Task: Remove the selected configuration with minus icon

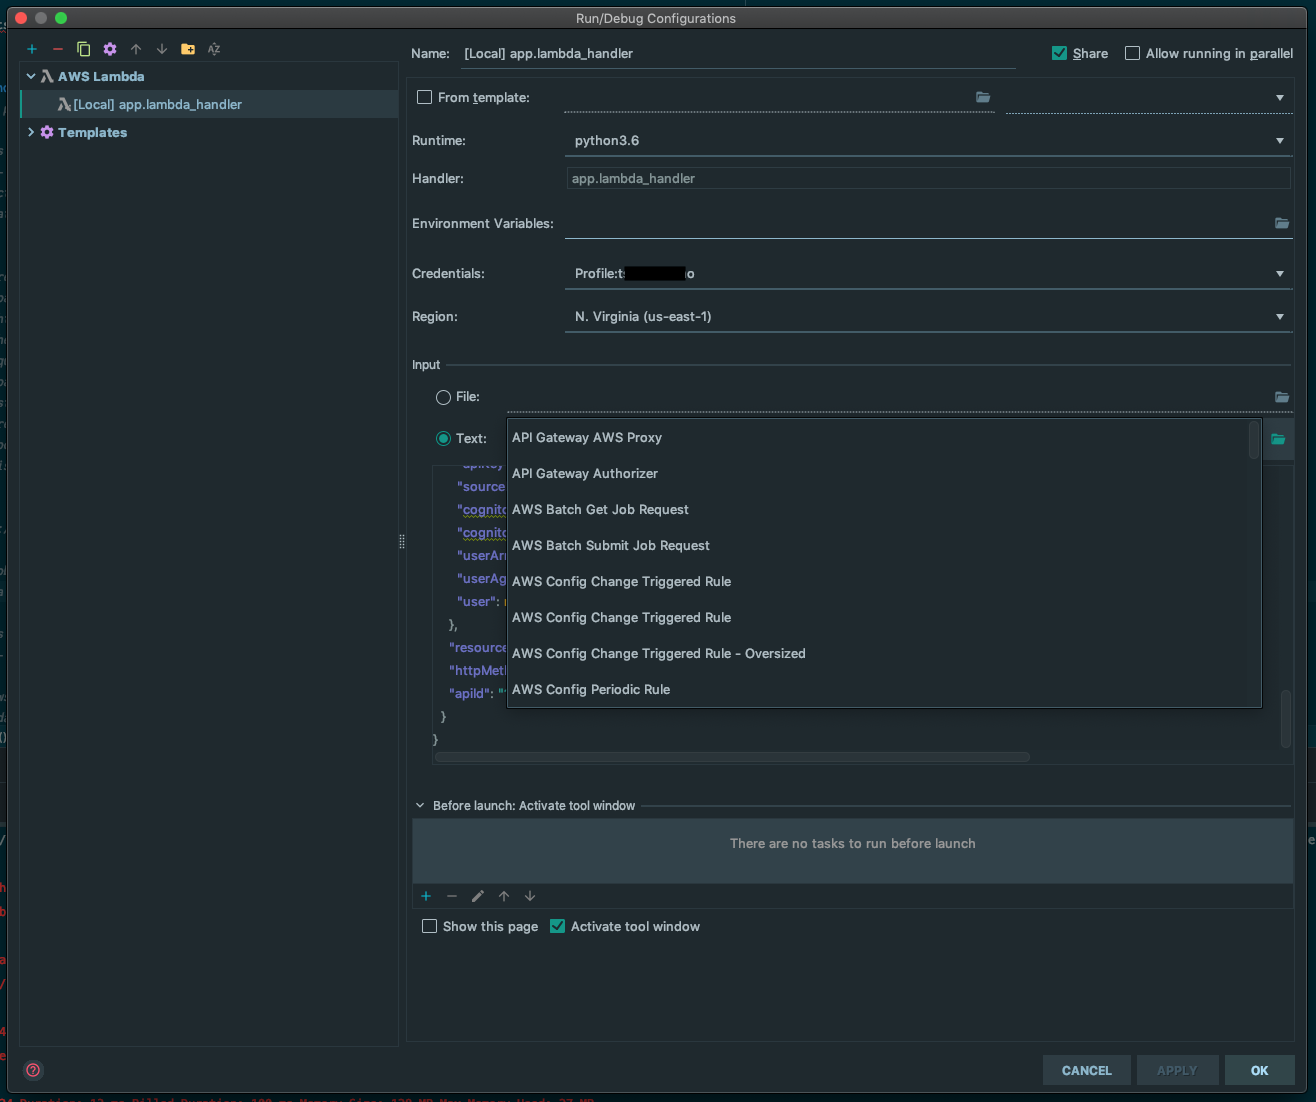Action: [58, 49]
